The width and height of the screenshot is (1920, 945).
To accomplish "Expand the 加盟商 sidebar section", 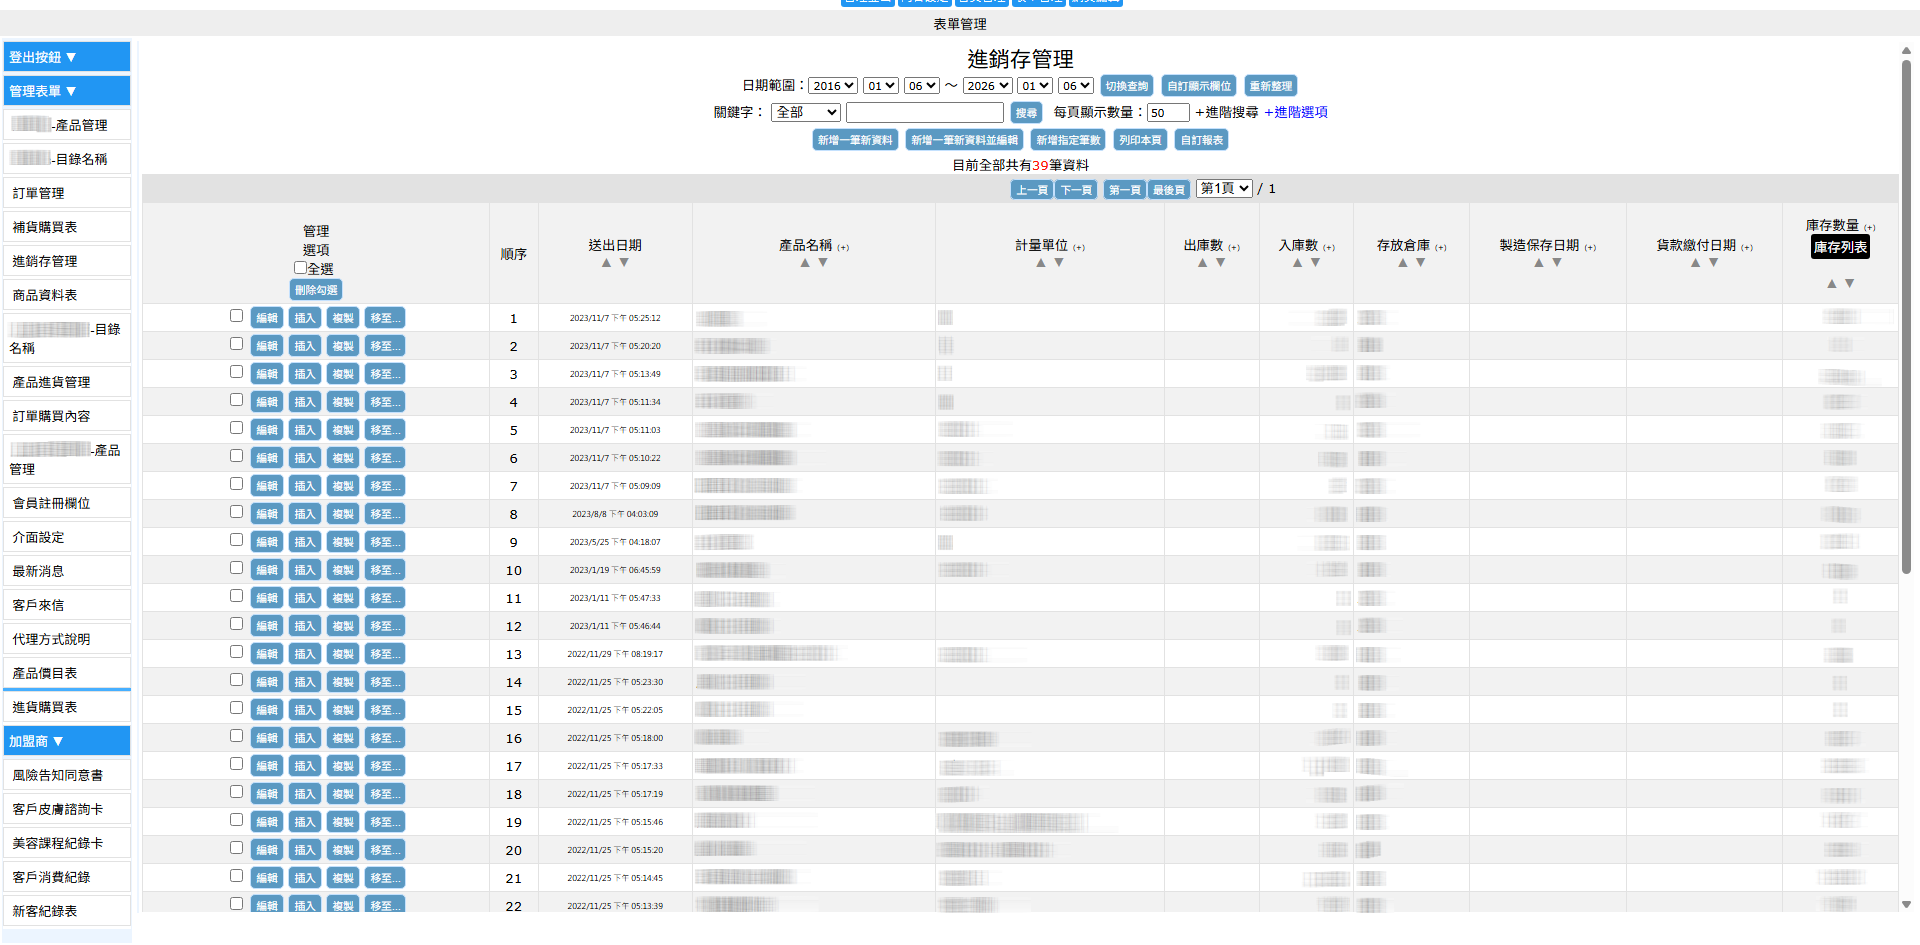I will [x=67, y=741].
